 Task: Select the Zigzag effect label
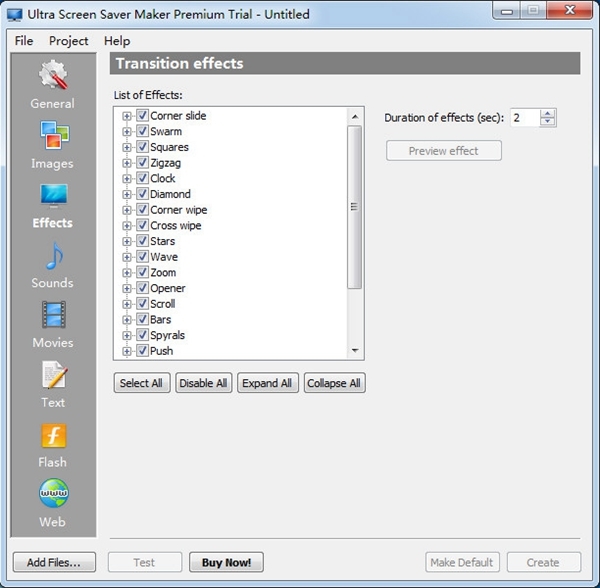[x=165, y=163]
